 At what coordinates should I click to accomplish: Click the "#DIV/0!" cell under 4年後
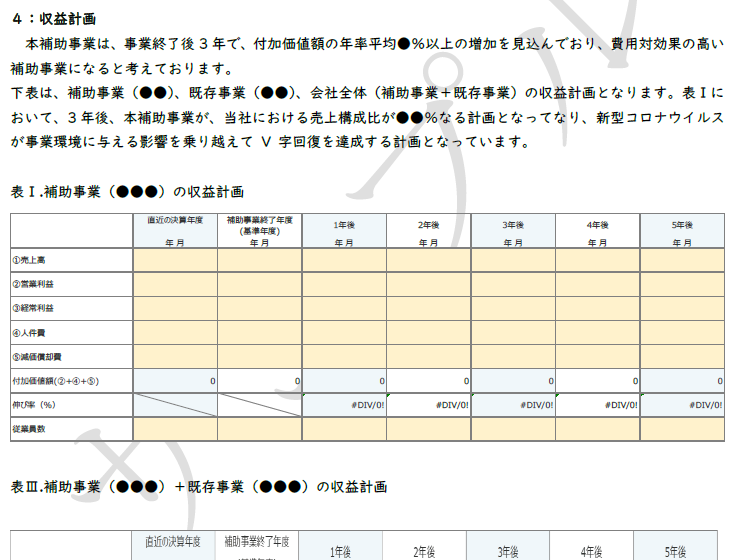[x=598, y=405]
